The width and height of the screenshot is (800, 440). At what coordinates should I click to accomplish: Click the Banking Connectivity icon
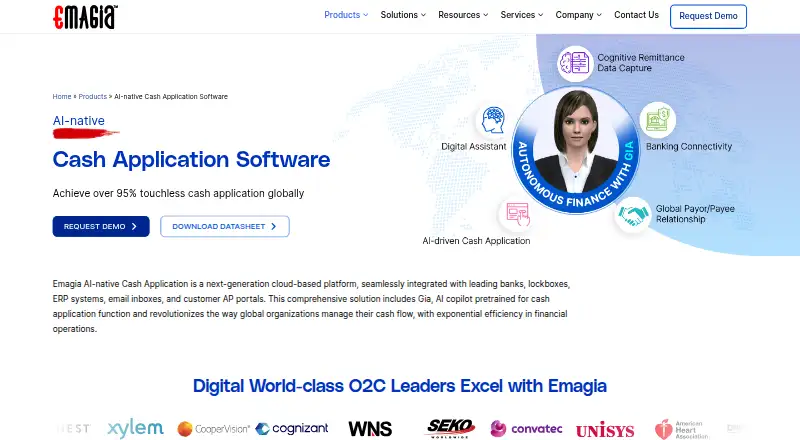tap(658, 120)
